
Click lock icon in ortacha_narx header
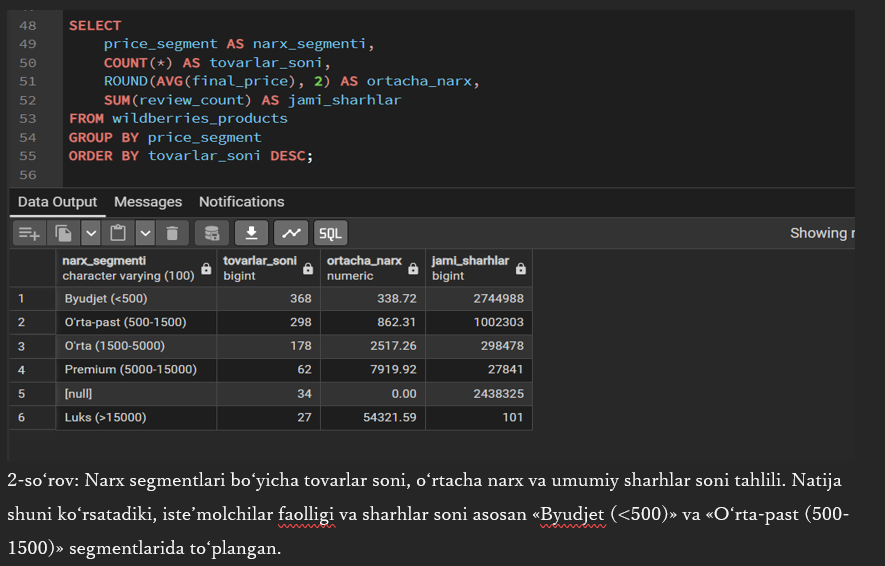(x=413, y=269)
